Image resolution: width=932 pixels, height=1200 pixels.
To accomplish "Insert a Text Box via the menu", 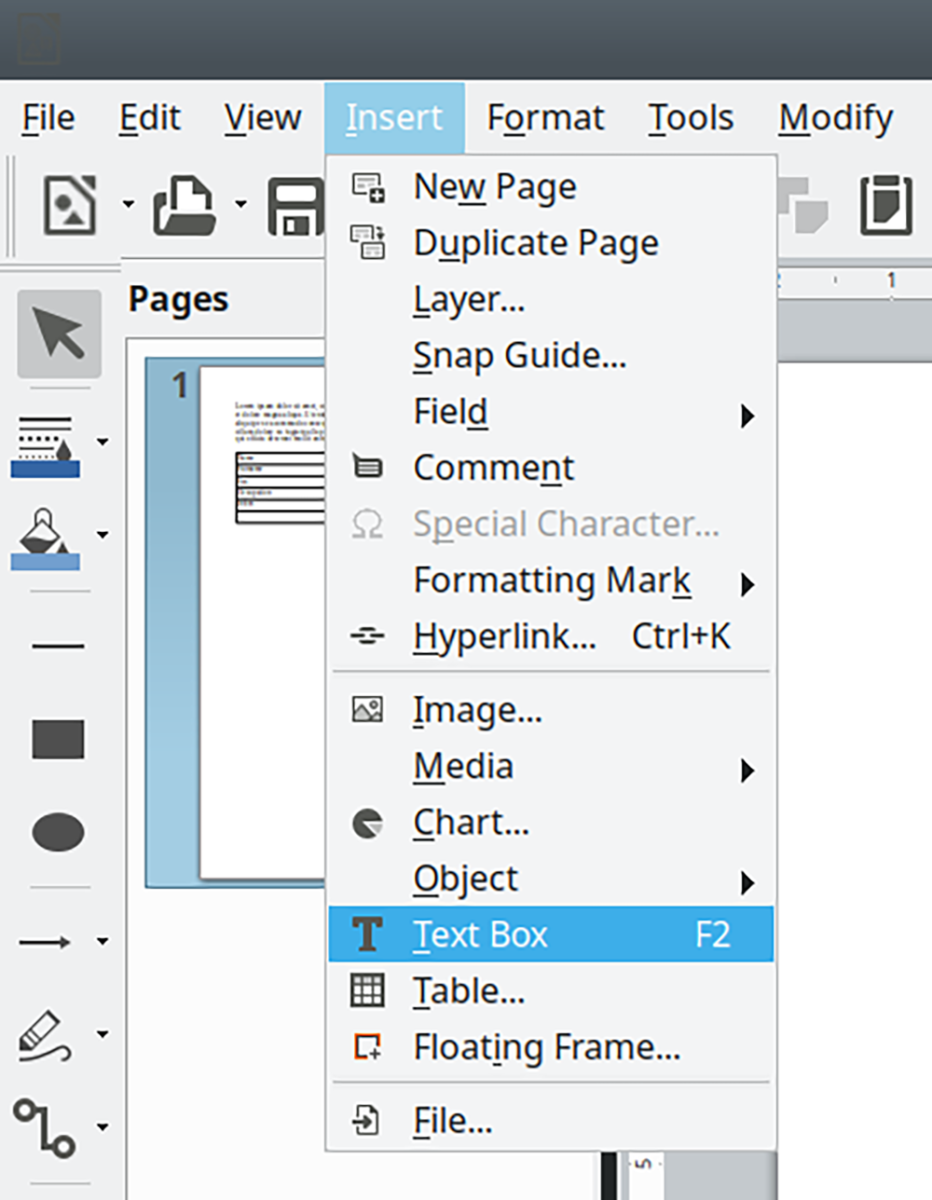I will 480,933.
